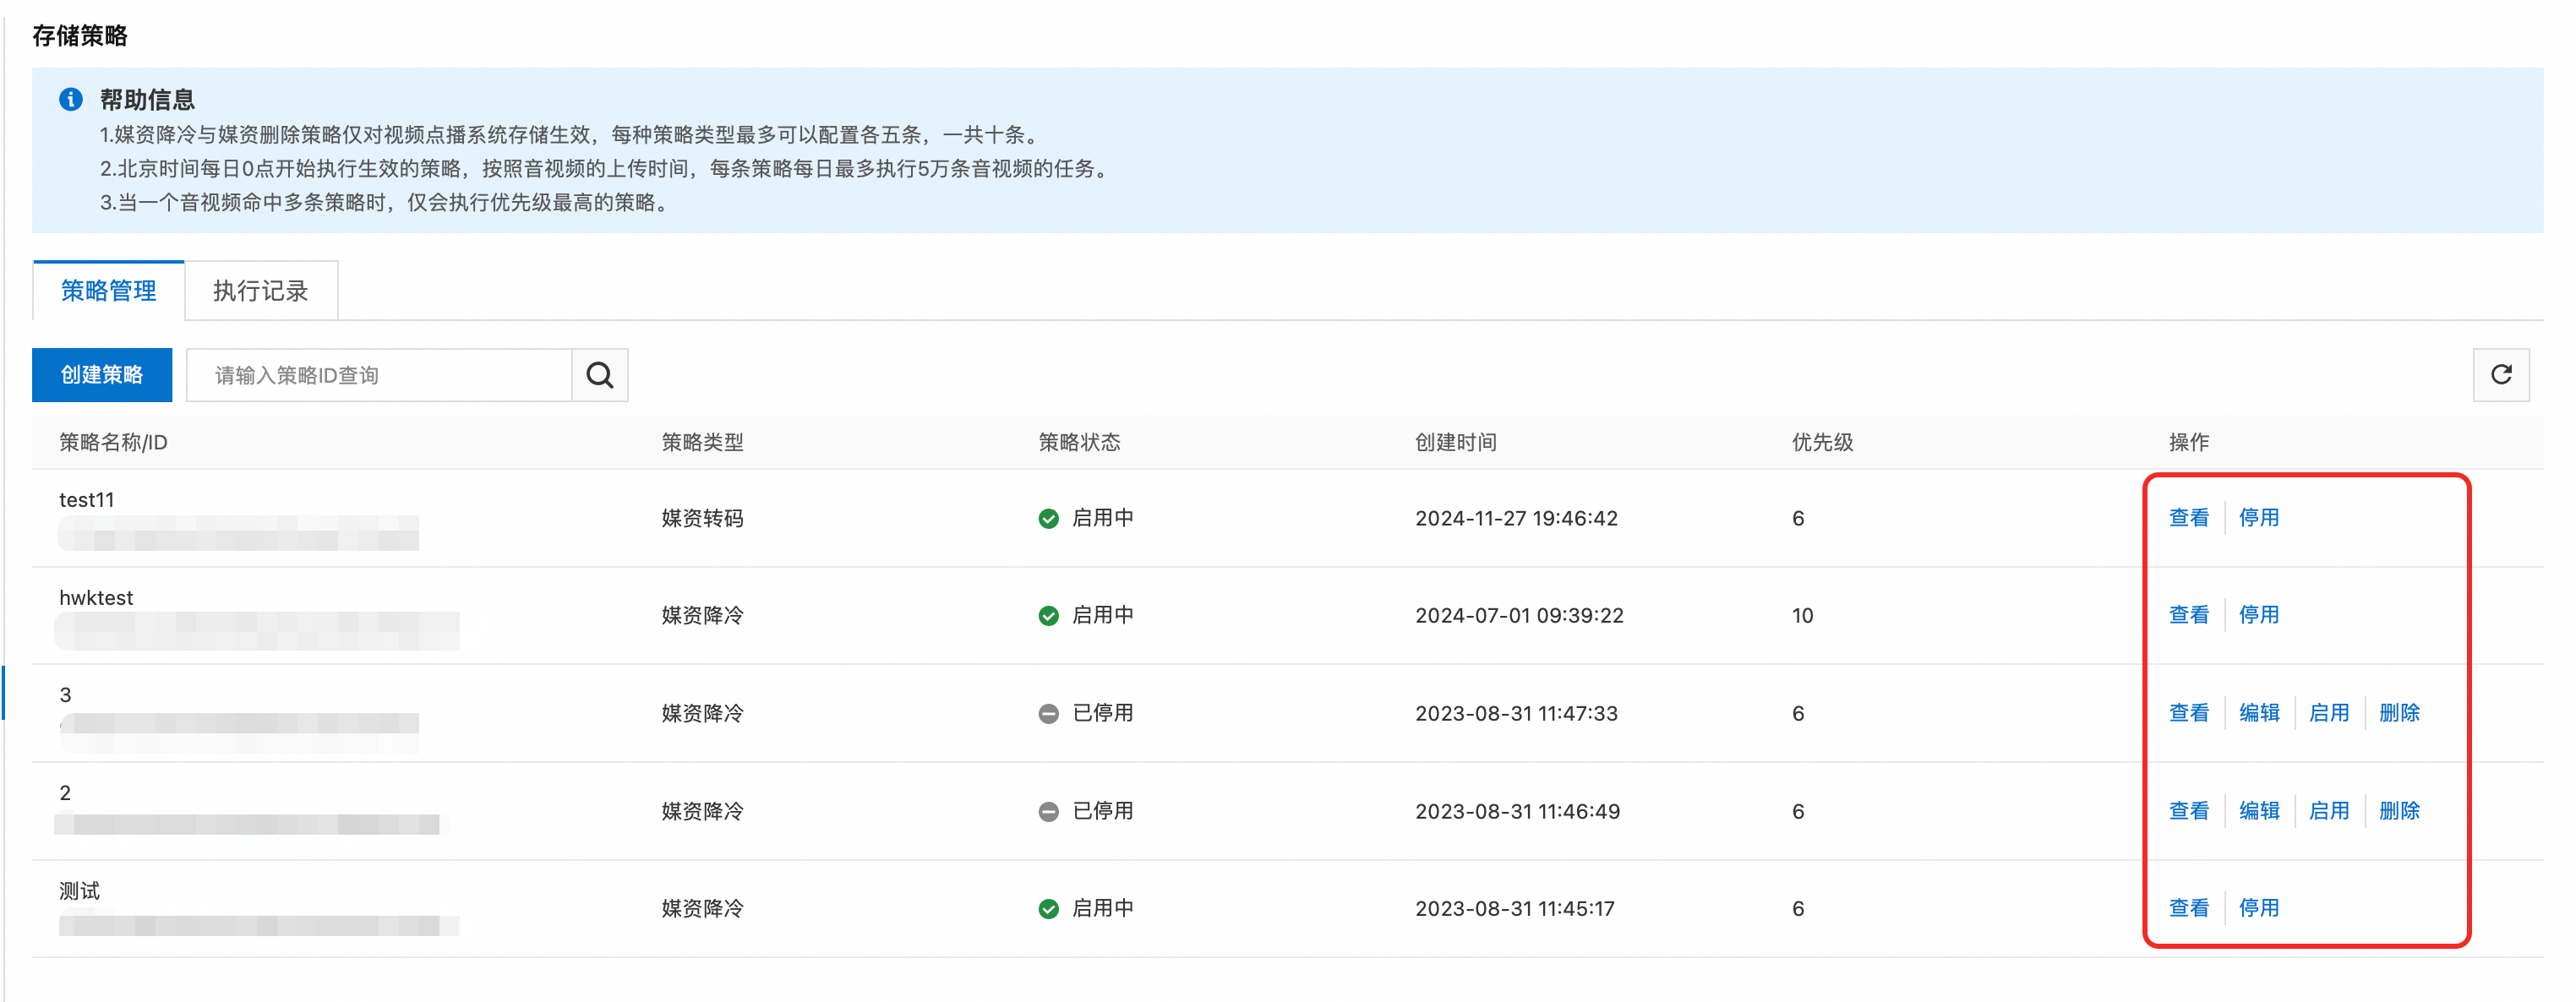Disable the hwktest policy via 停用
This screenshot has width=2576, height=1002.
coord(2258,615)
